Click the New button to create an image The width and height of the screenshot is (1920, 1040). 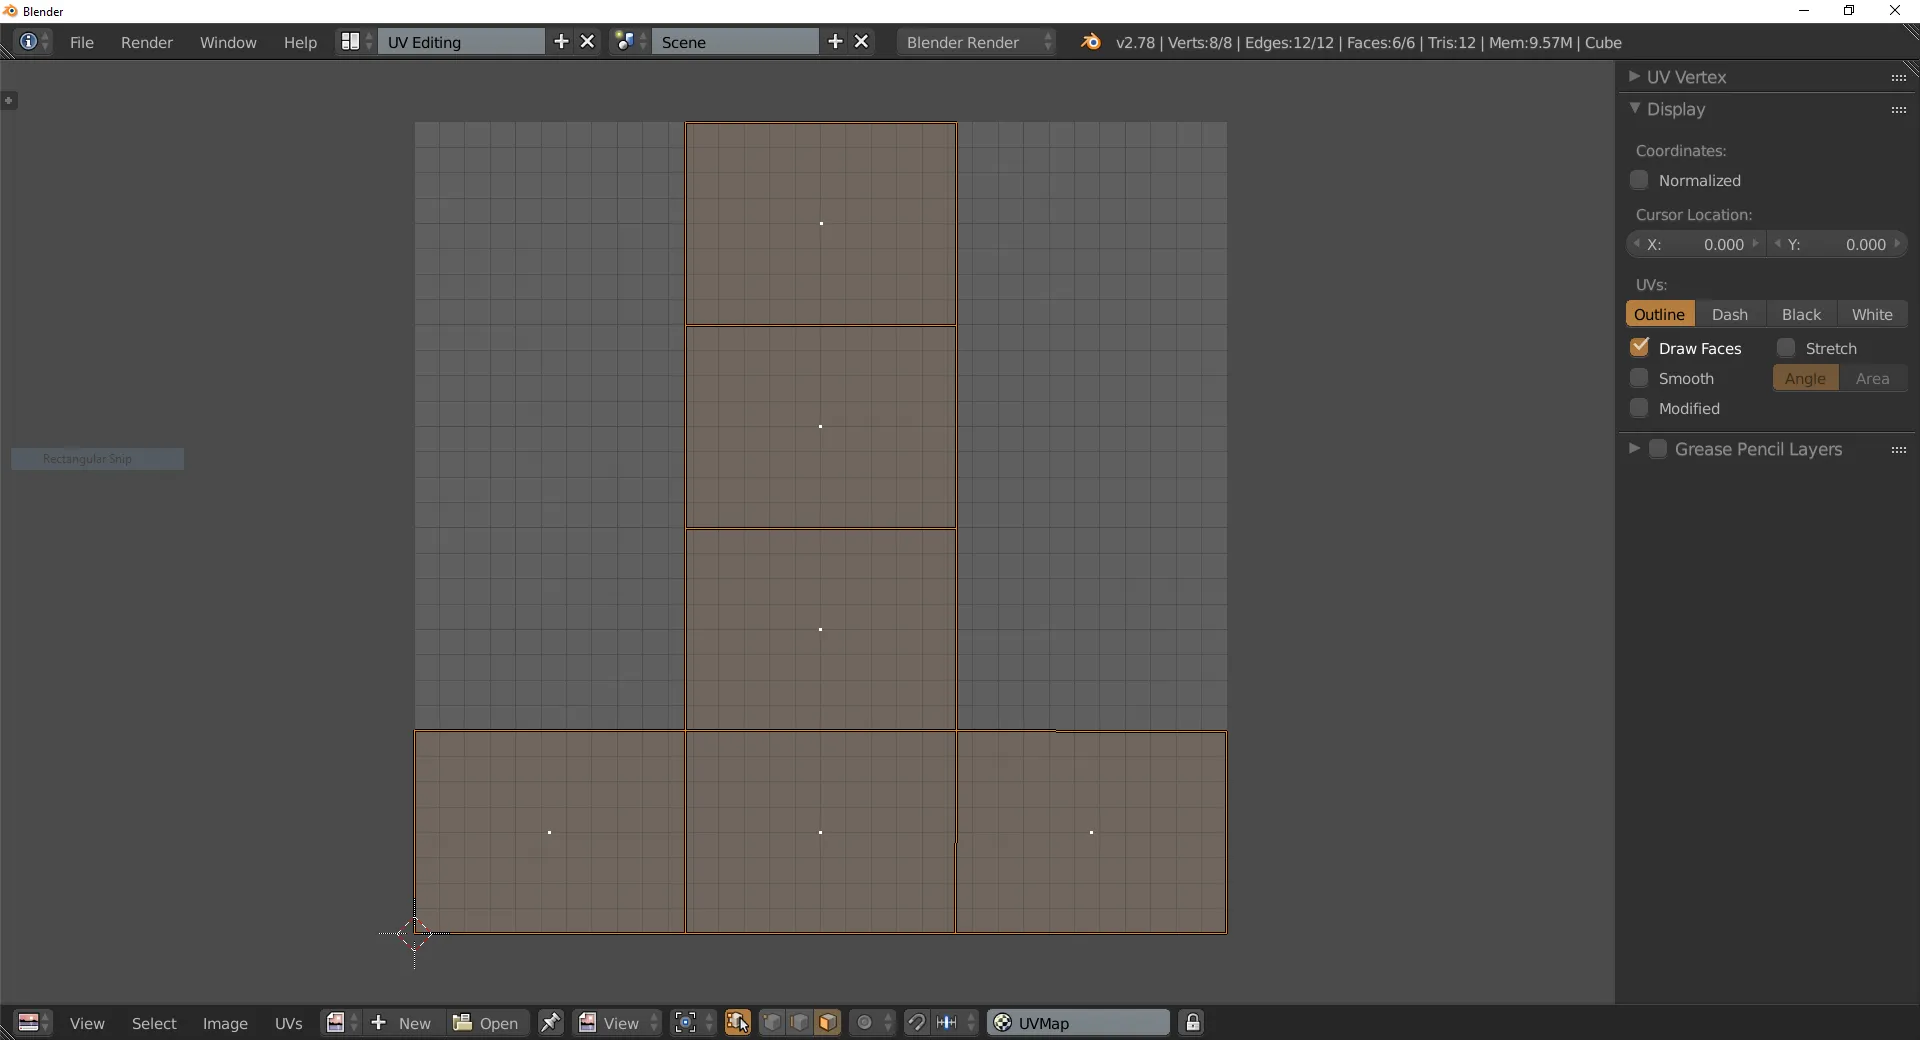(x=402, y=1023)
